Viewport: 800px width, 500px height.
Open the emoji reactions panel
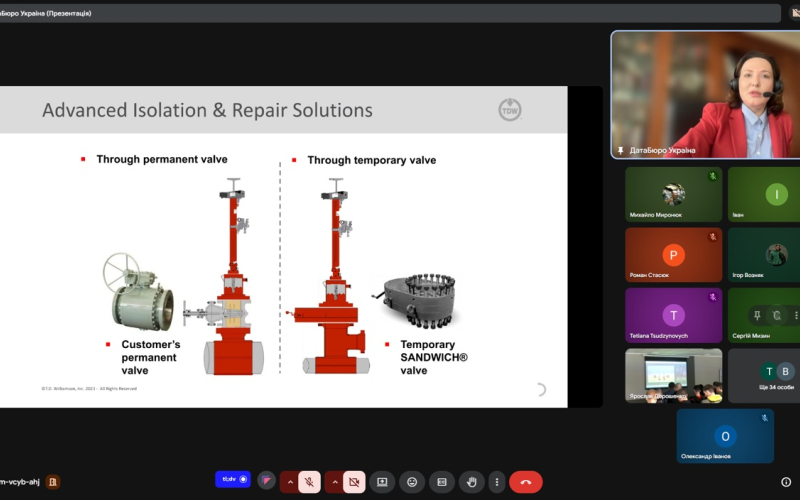tap(411, 482)
